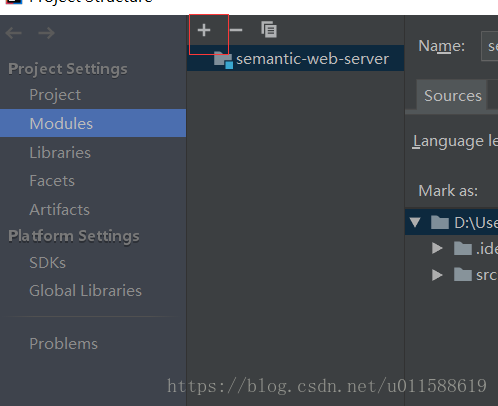Image resolution: width=498 pixels, height=406 pixels.
Task: Open the Sources tab
Action: pyautogui.click(x=453, y=96)
